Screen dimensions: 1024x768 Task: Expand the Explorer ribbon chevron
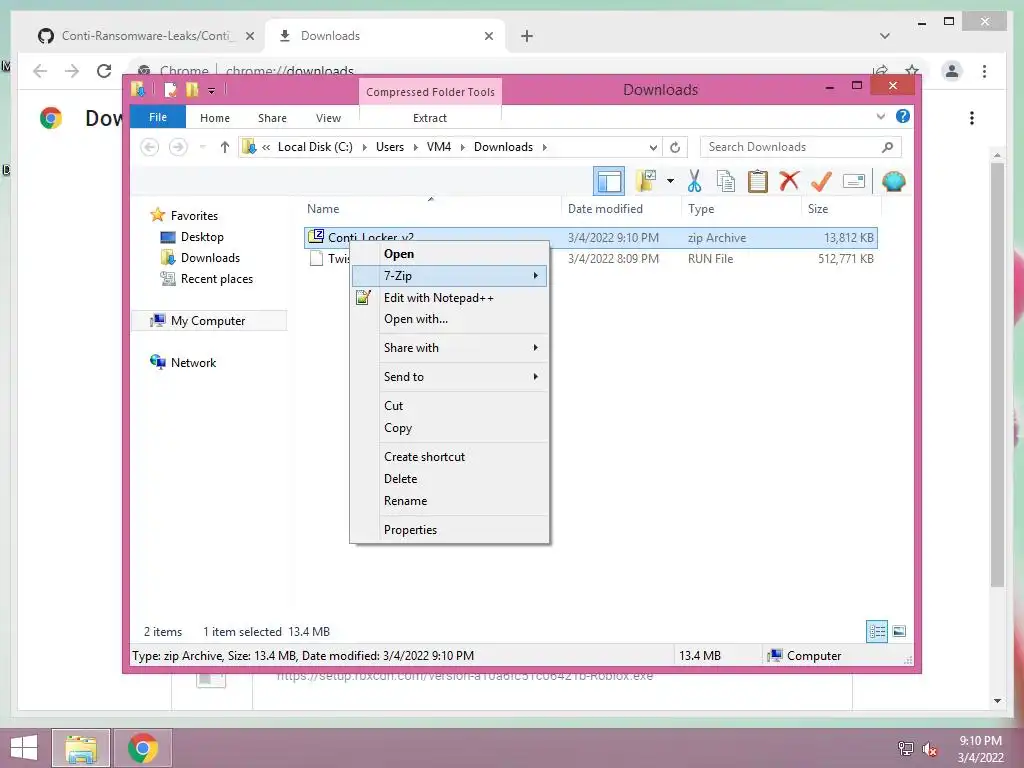click(880, 117)
